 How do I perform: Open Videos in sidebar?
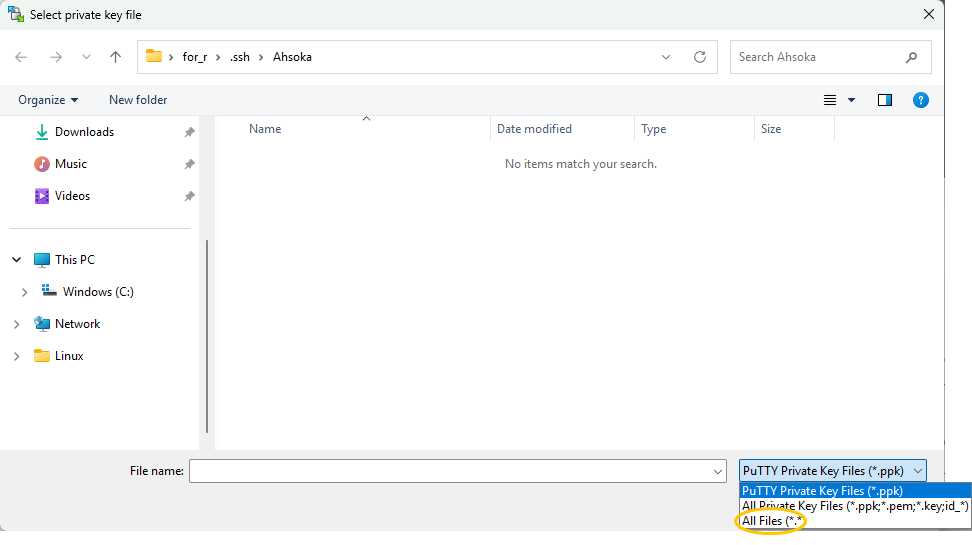tap(73, 196)
